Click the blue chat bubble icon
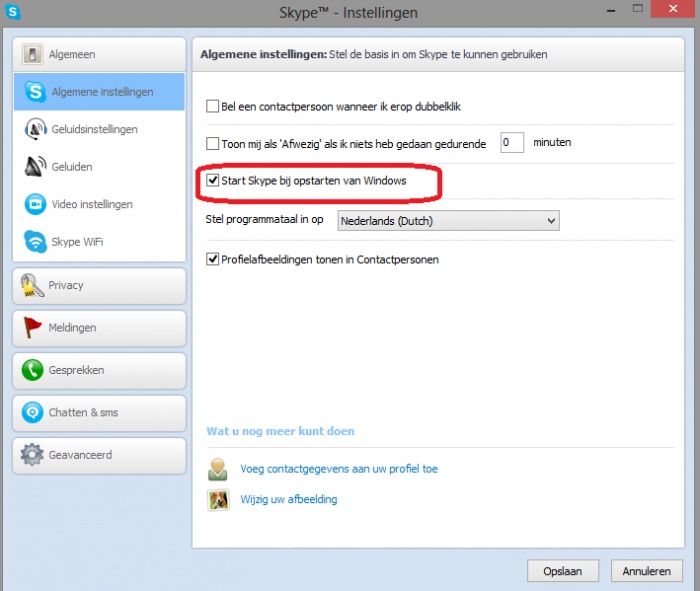 point(32,412)
